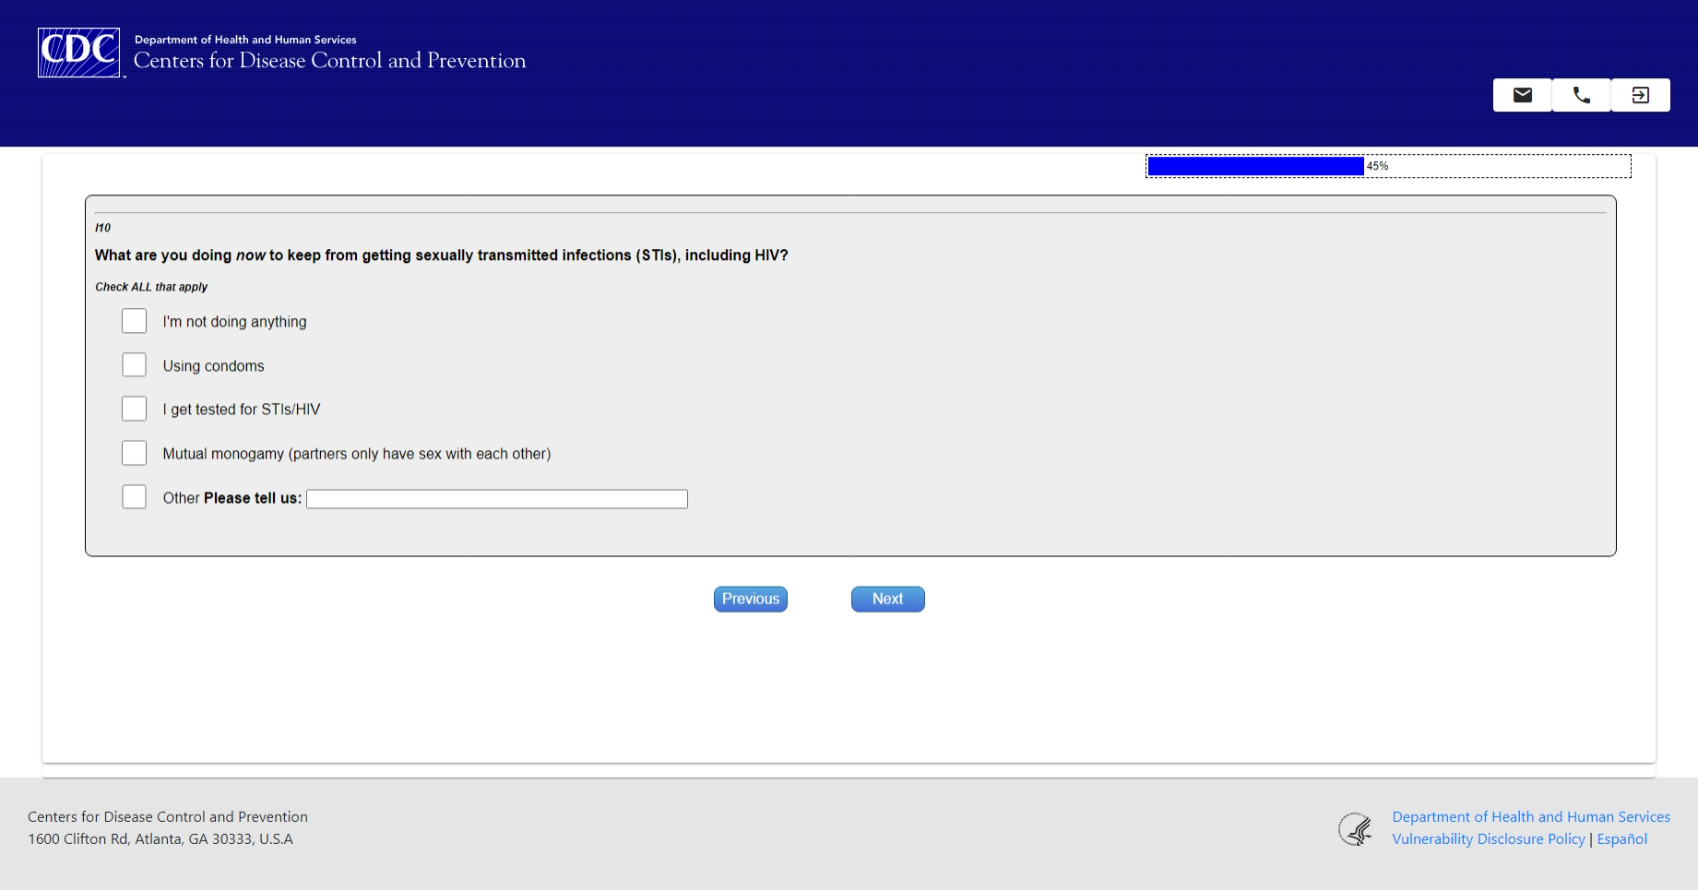Switch language via the Español link
1698x890 pixels.
click(x=1622, y=839)
